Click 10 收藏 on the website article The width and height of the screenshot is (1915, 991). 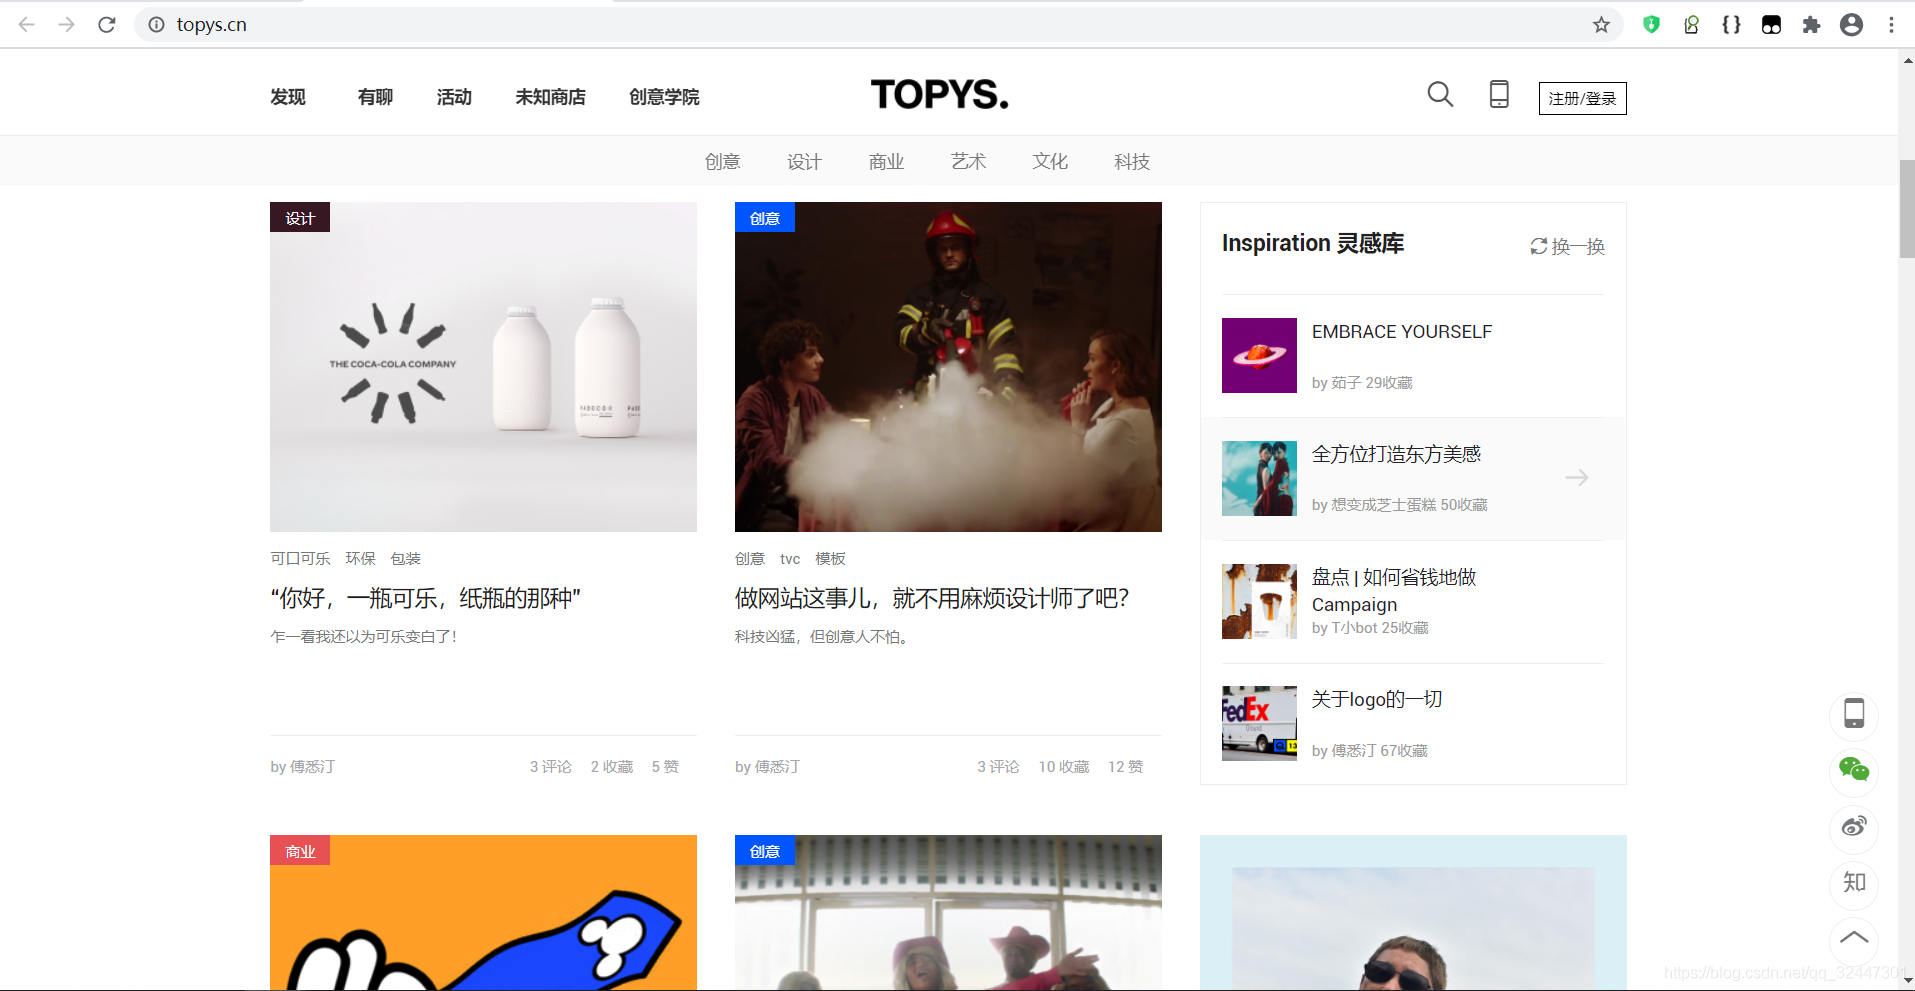[1064, 767]
